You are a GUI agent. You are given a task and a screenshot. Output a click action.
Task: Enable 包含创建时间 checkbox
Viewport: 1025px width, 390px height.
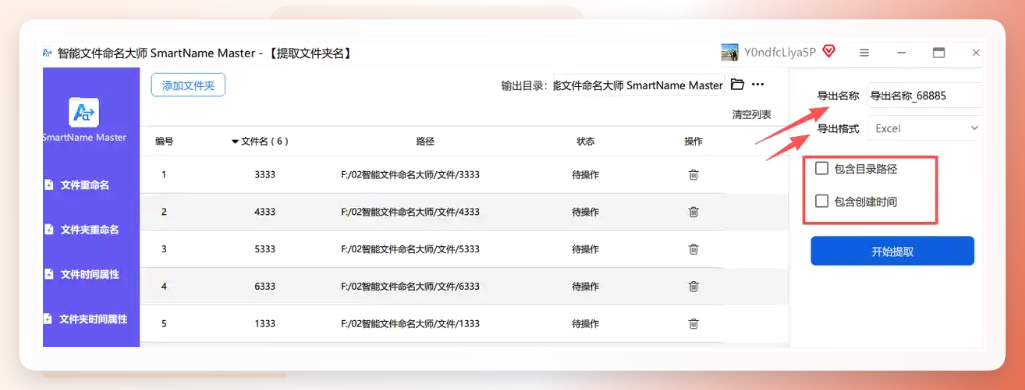(822, 201)
